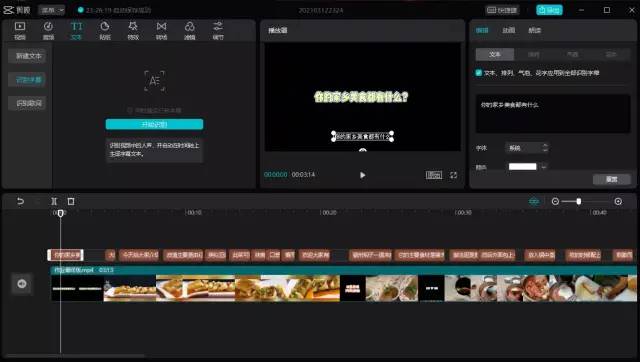Open the menu dropdown beside the logo
Image resolution: width=640 pixels, height=362 pixels.
point(52,10)
